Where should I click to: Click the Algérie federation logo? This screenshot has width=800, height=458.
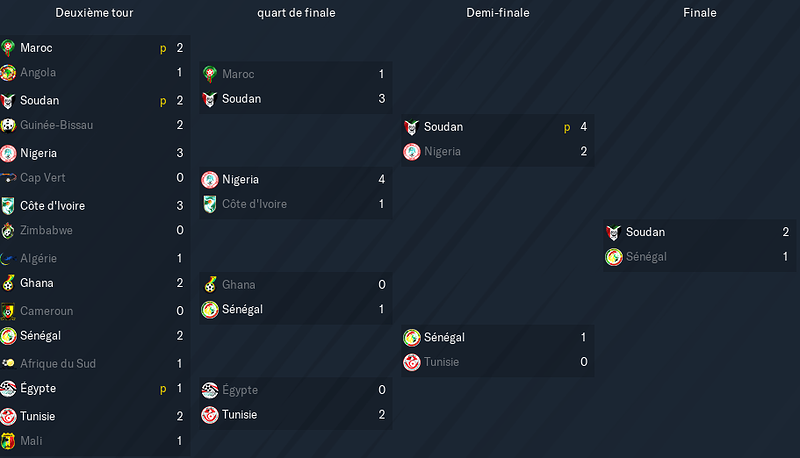click(8, 259)
